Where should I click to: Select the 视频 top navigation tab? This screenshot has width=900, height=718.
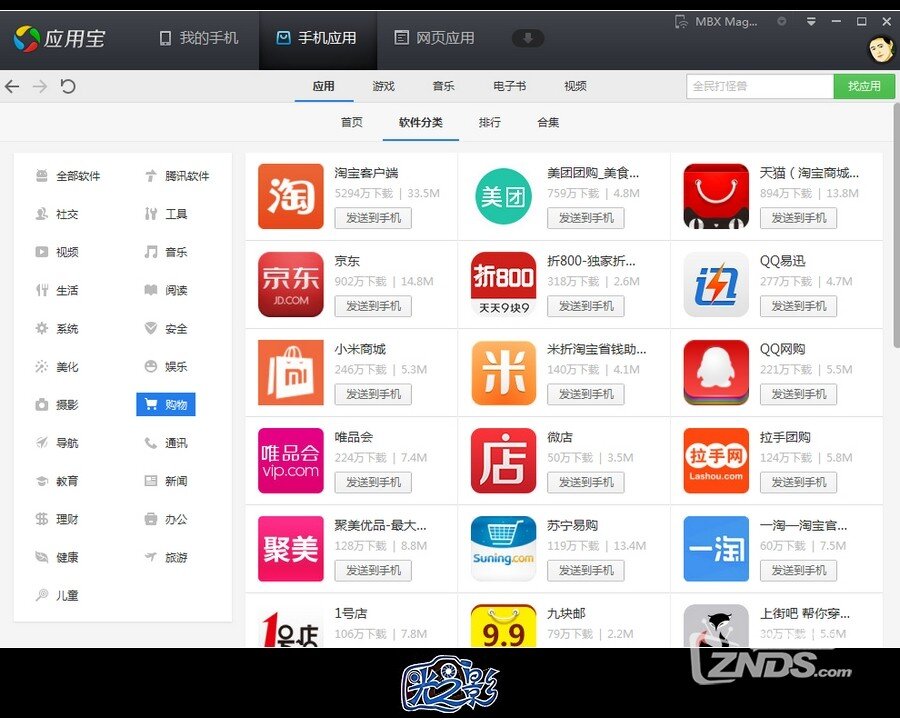click(x=575, y=86)
